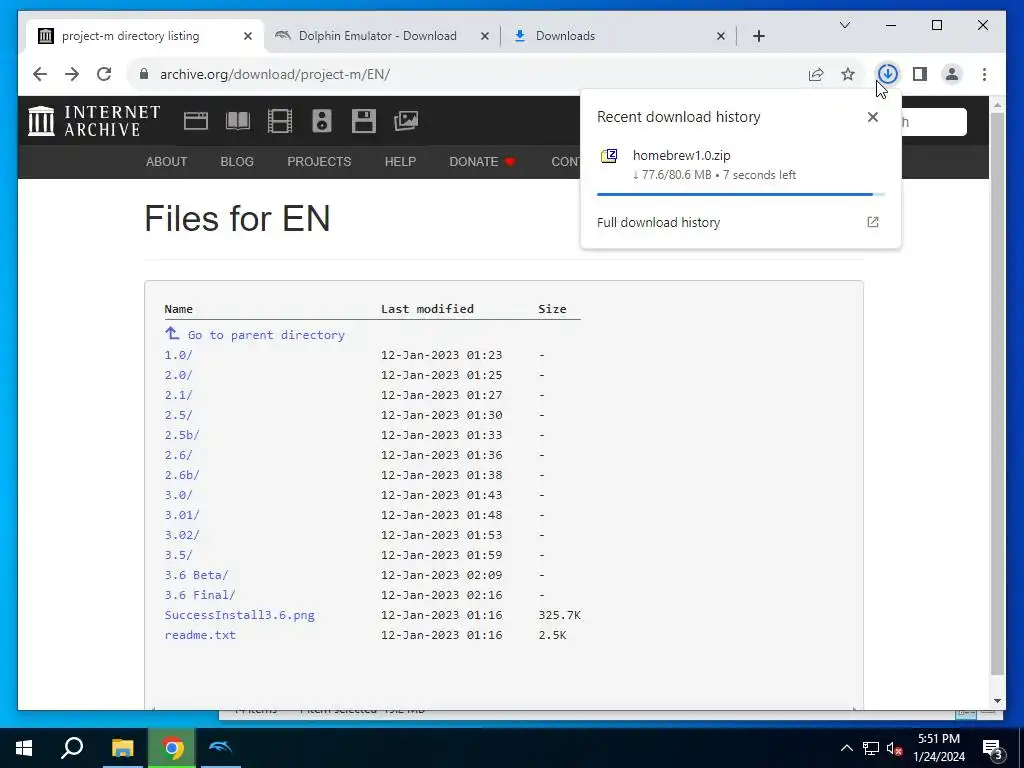Open the Software floppy disk icon
Viewport: 1024px width, 768px height.
point(364,121)
